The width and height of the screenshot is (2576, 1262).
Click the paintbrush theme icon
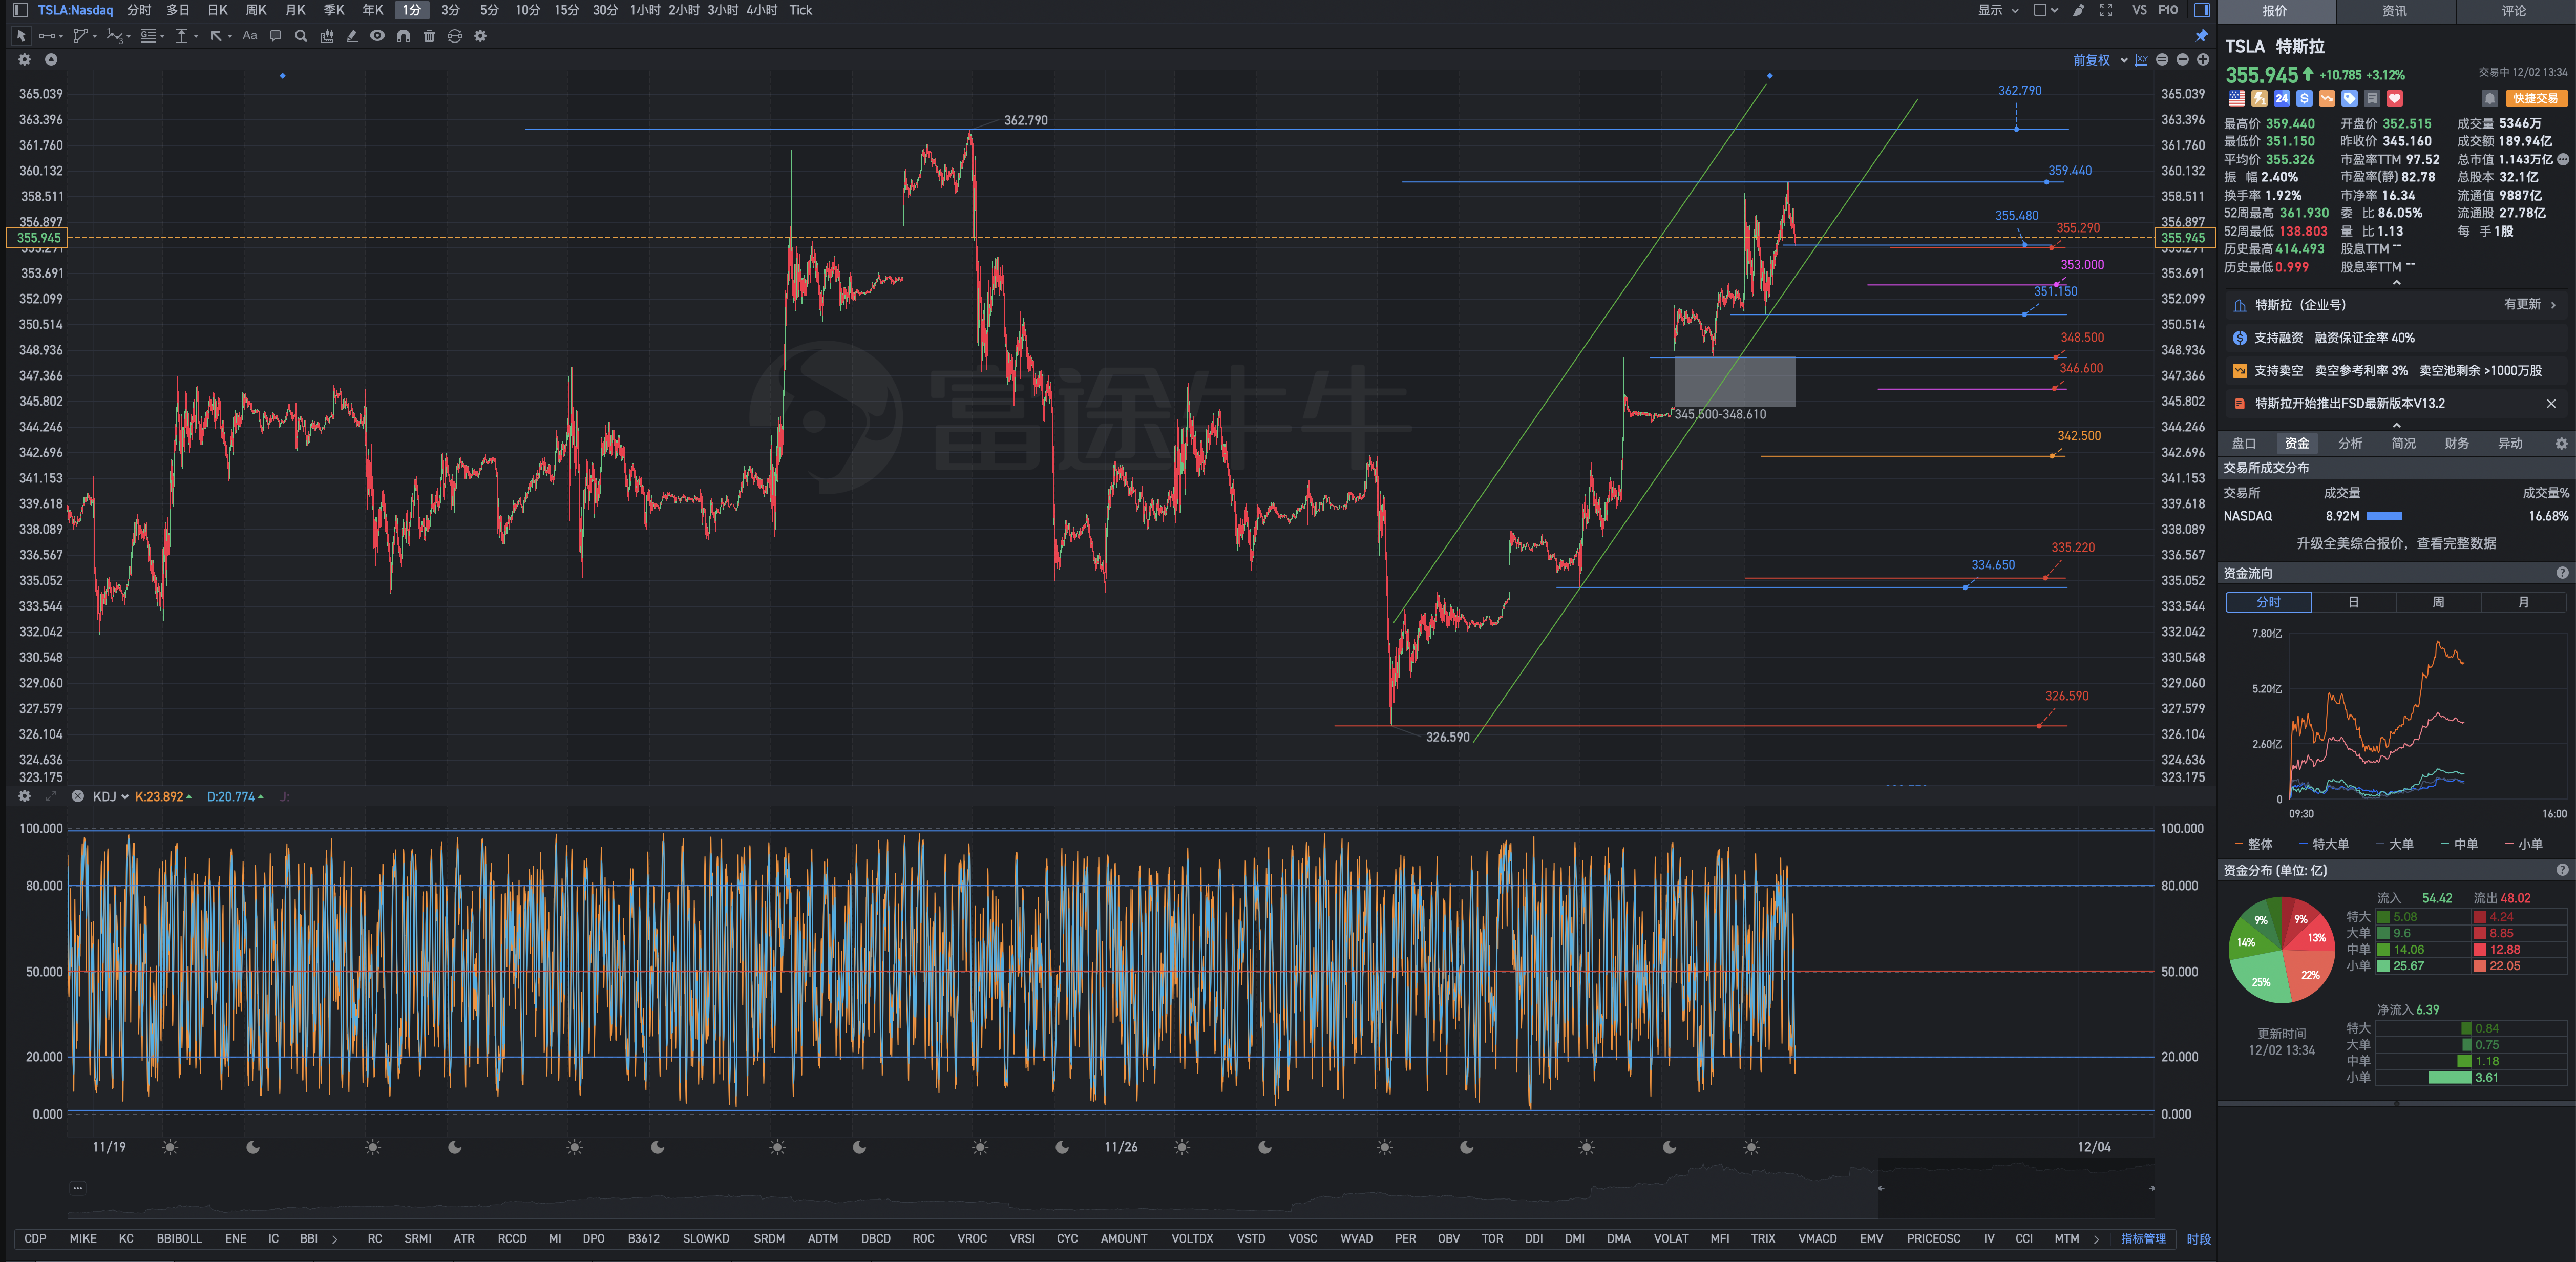[x=2079, y=10]
